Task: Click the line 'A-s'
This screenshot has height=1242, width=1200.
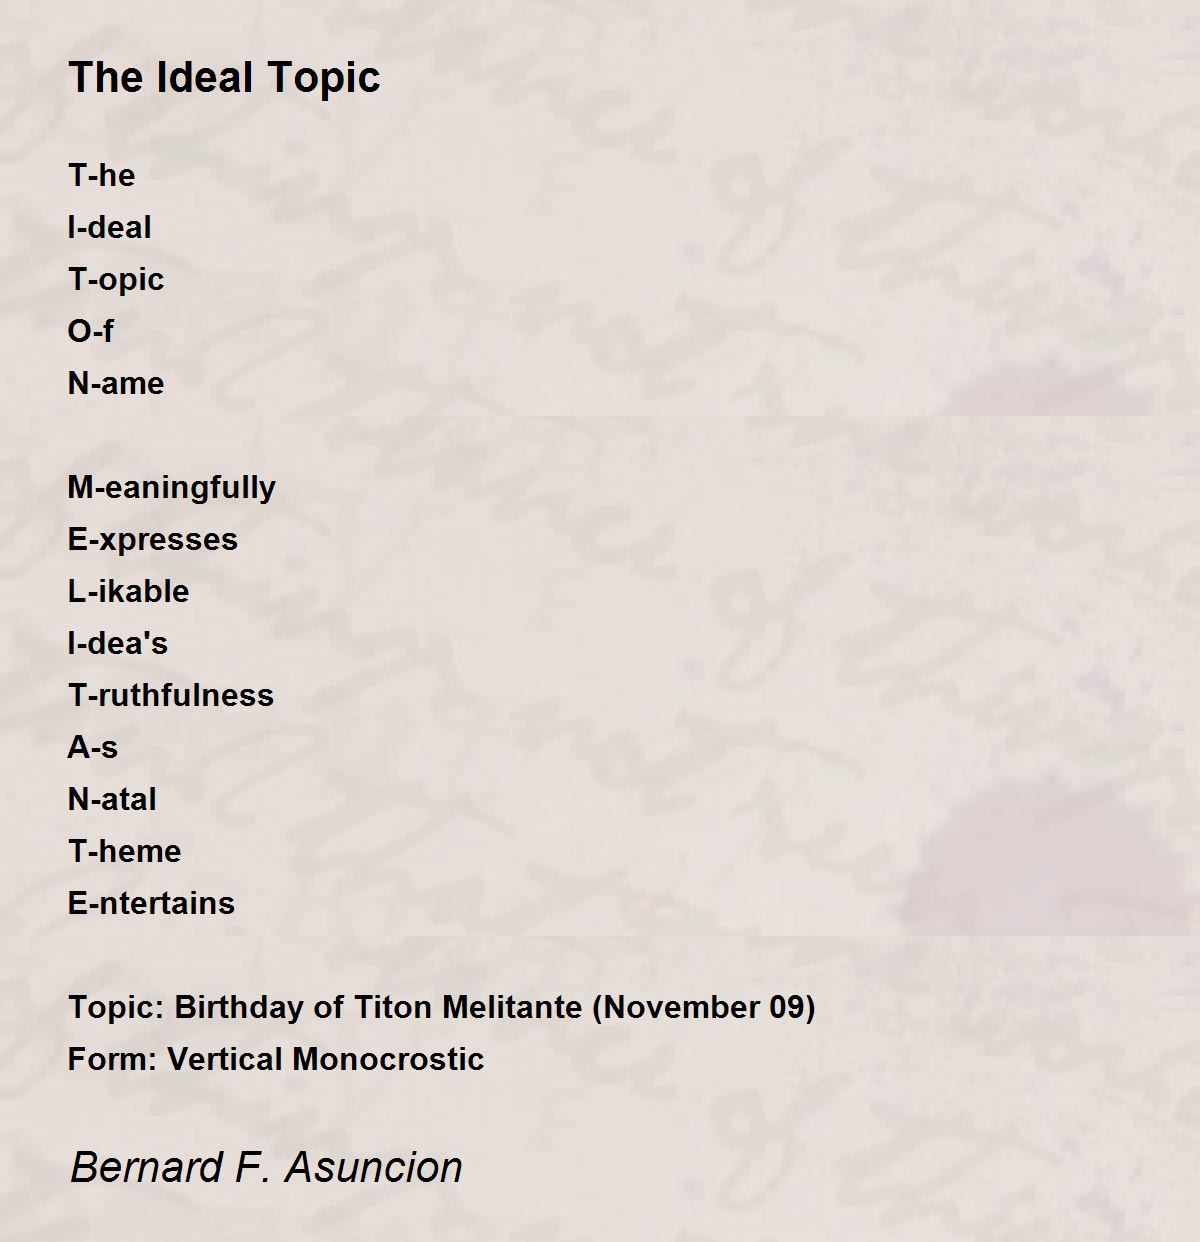Action: coord(93,747)
